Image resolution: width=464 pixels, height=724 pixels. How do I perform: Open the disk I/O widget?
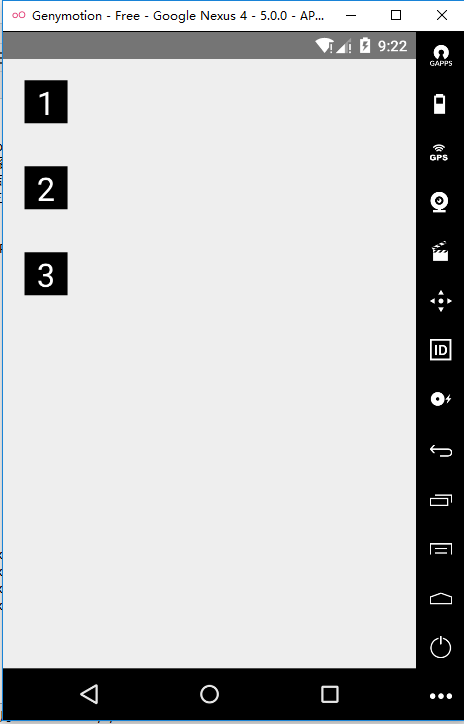[x=440, y=399]
